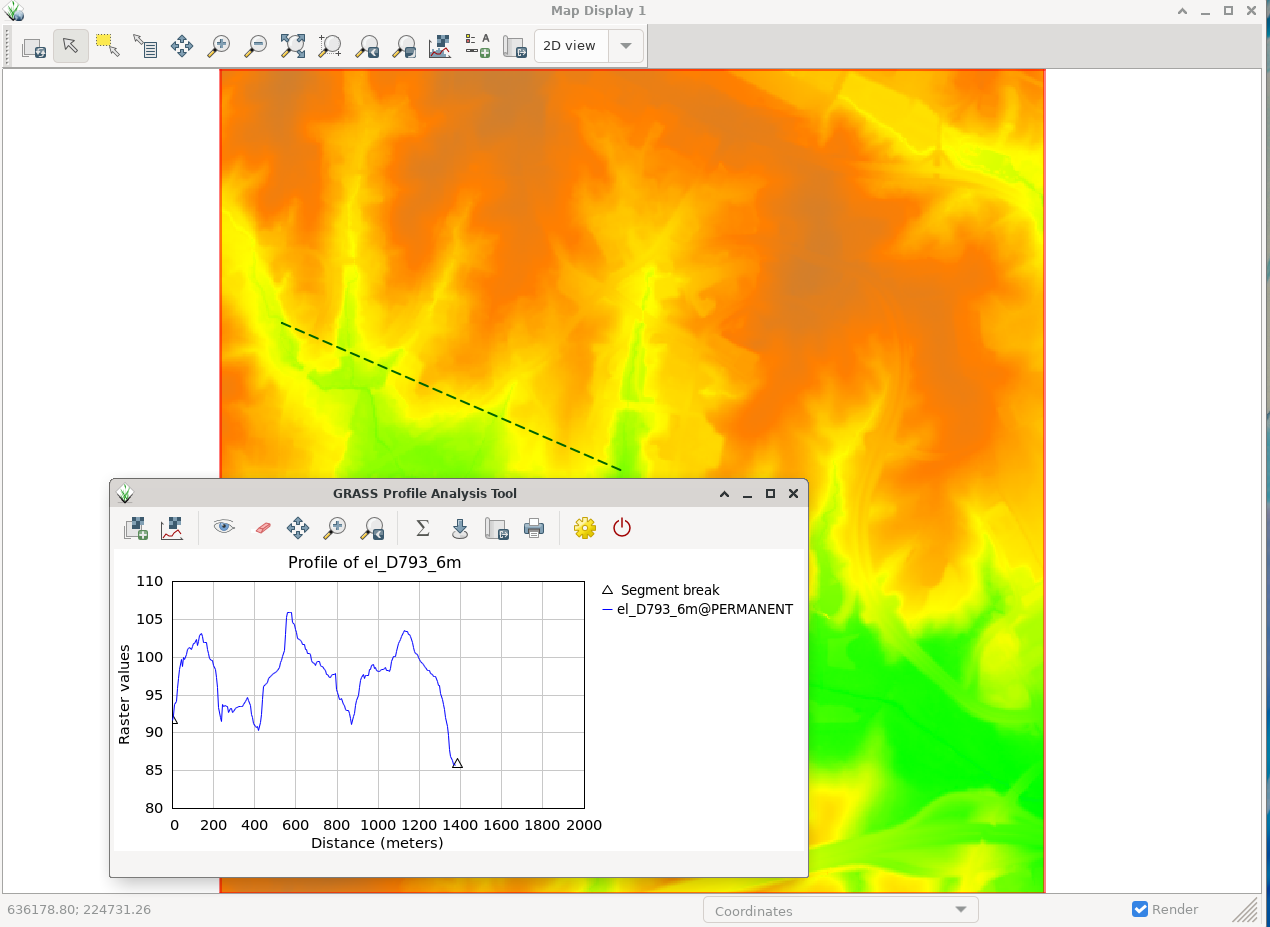Screen dimensions: 1270x927
Task: Open the various zoom options icon
Action: click(x=404, y=46)
